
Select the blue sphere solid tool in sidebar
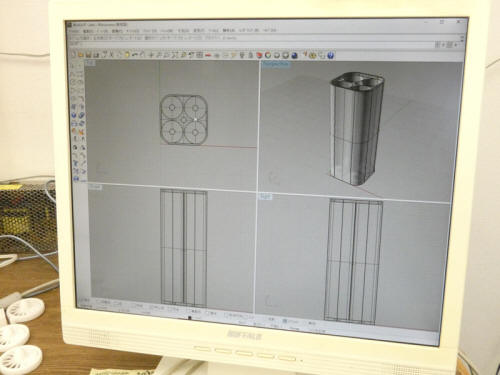[x=74, y=115]
